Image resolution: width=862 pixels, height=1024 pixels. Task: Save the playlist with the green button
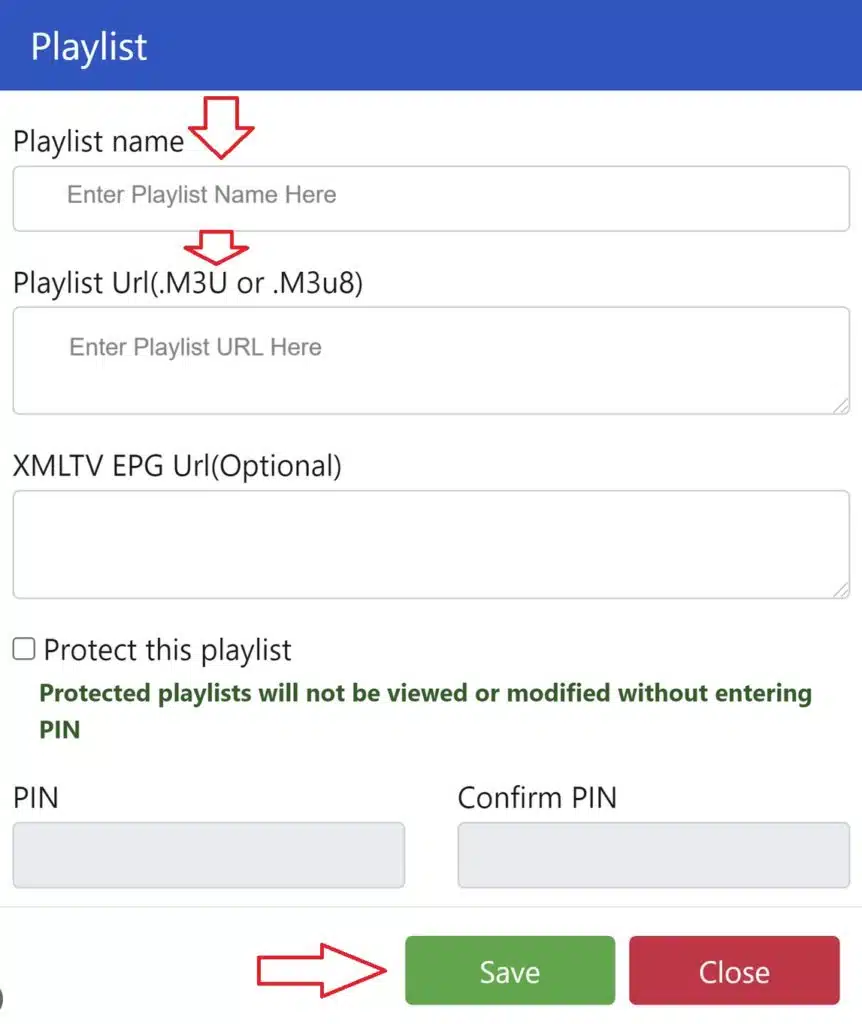[510, 970]
